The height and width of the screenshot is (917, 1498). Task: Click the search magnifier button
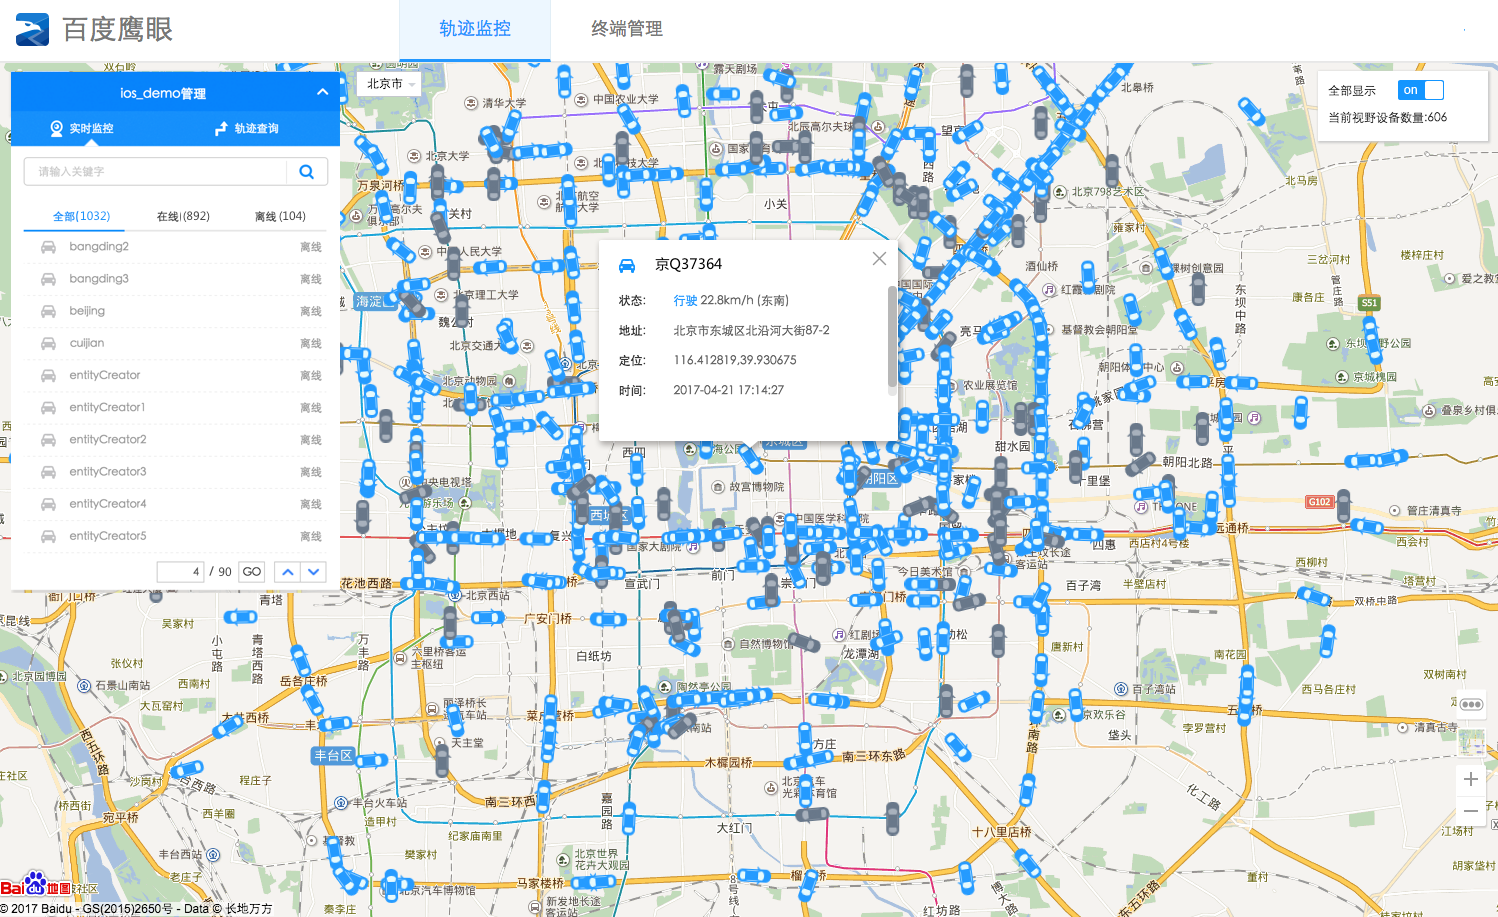coord(306,172)
